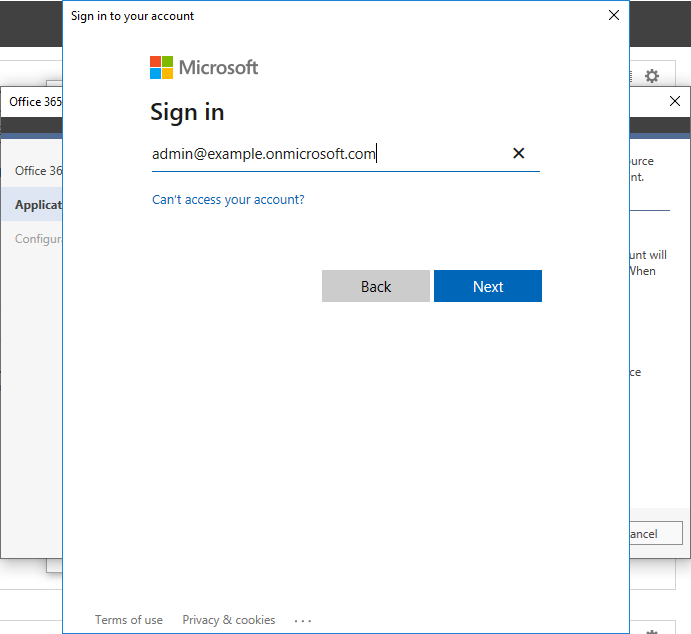
Task: Click the Next button in sign-in dialog
Action: (487, 286)
